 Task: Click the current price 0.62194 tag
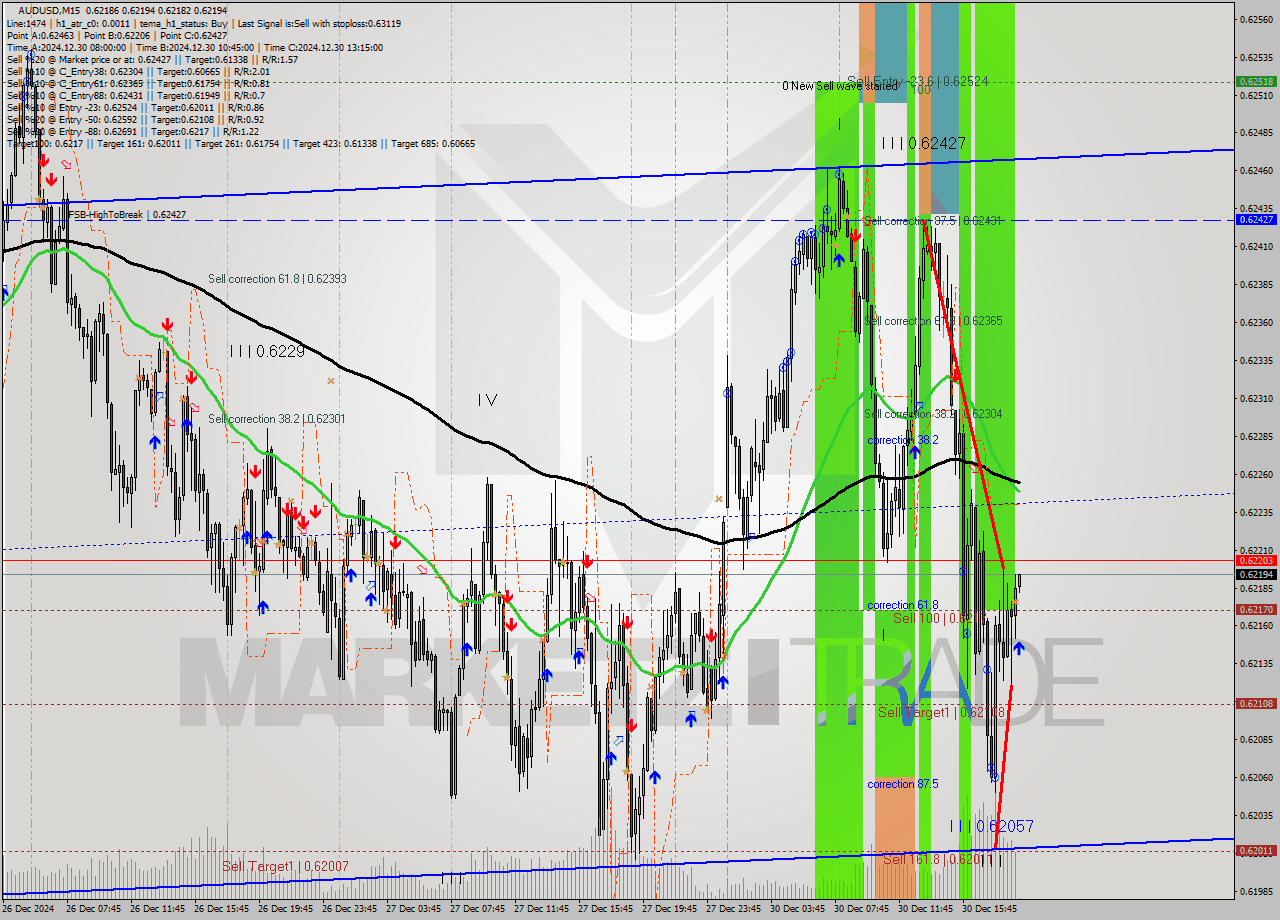[1256, 575]
